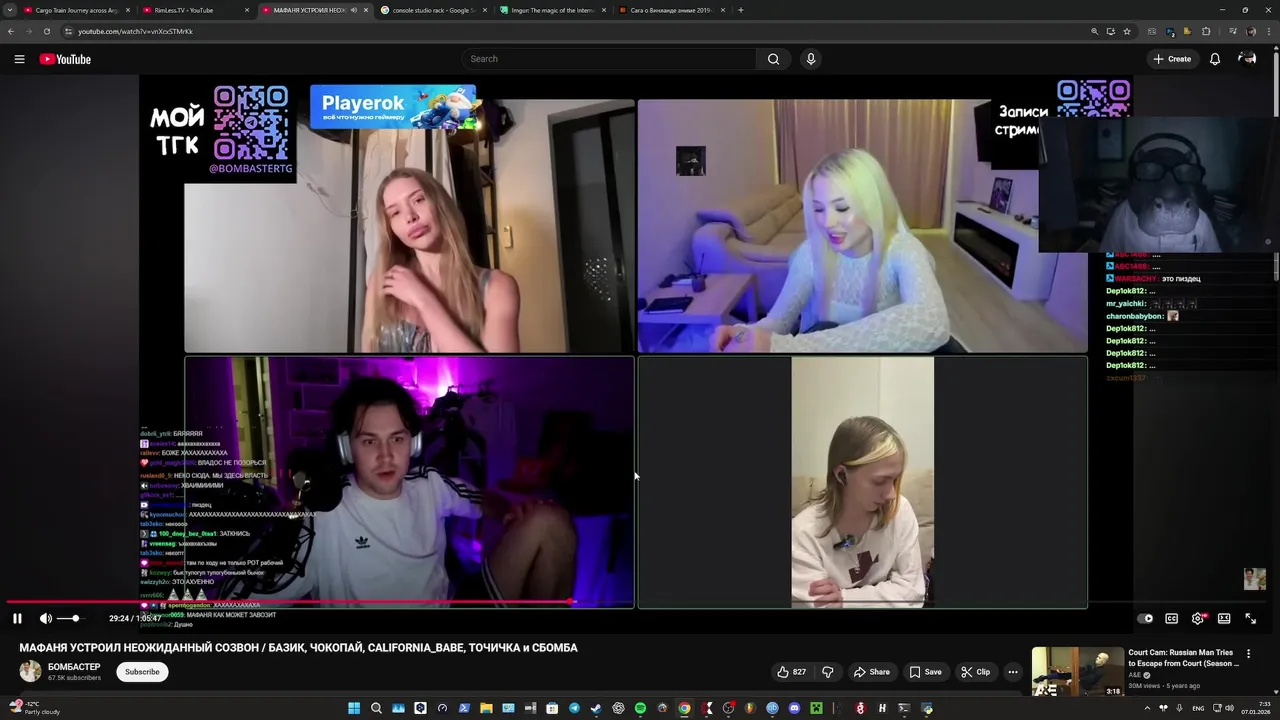Open a new browser tab
This screenshot has height=720, width=1280.
[x=740, y=10]
